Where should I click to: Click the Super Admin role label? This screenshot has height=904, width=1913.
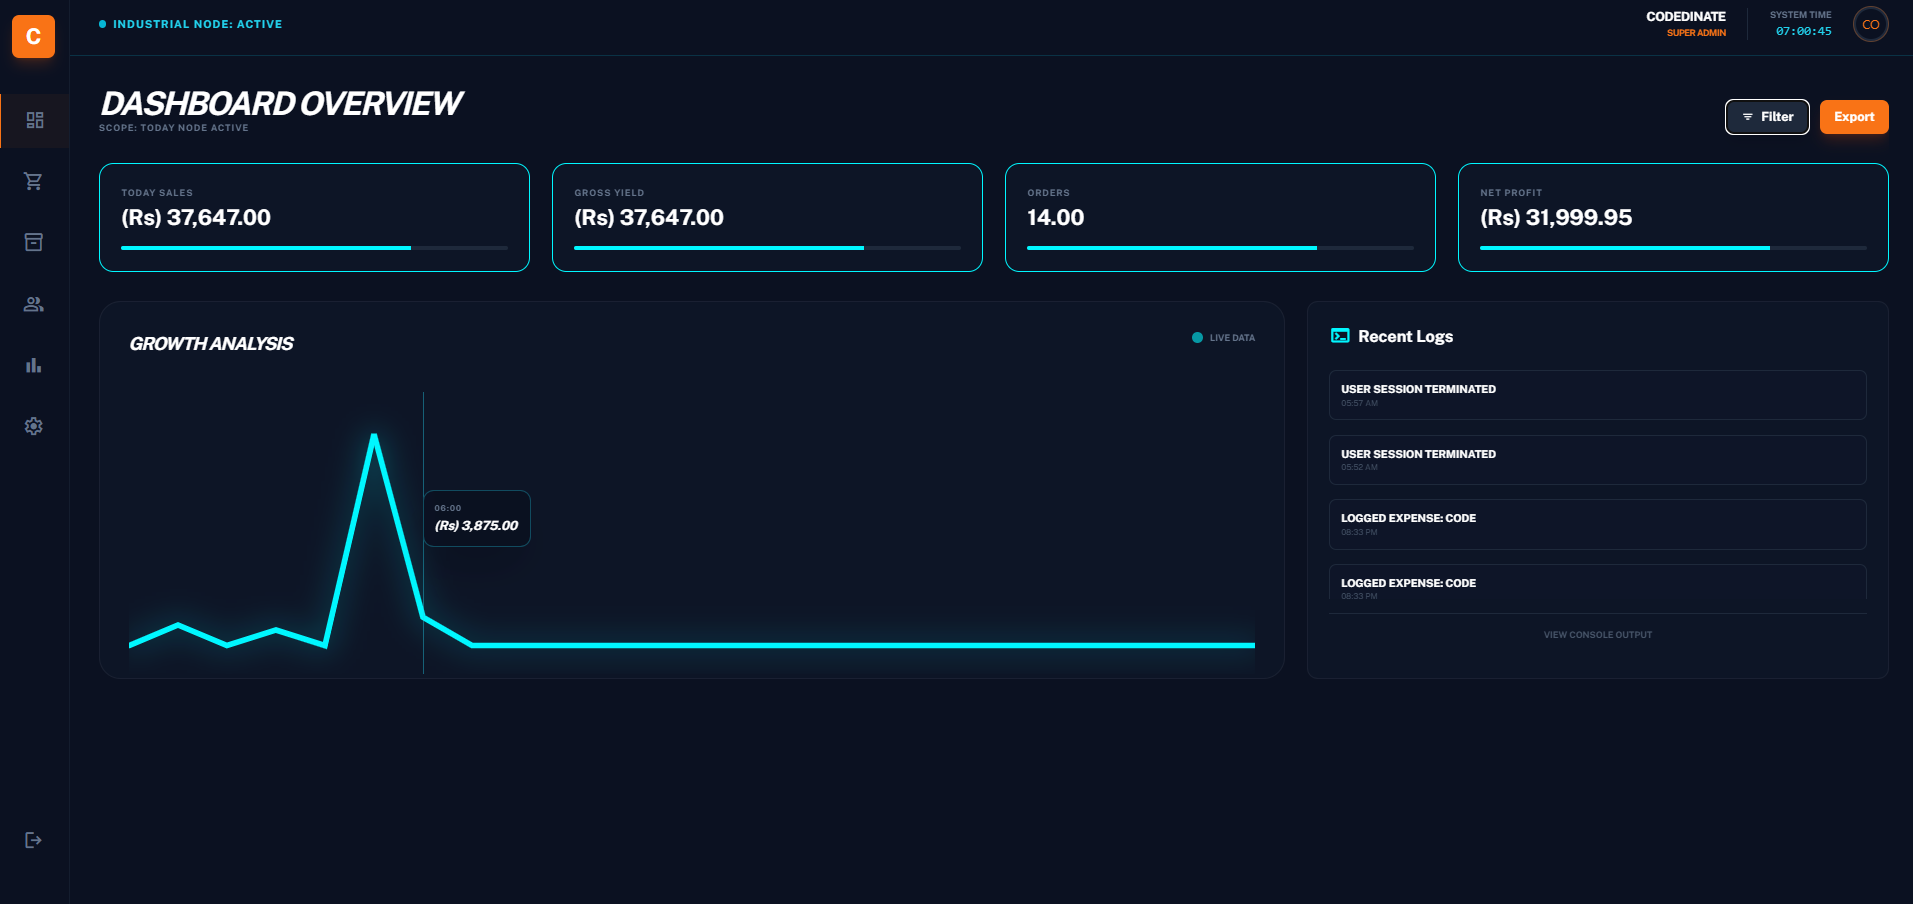click(1696, 33)
